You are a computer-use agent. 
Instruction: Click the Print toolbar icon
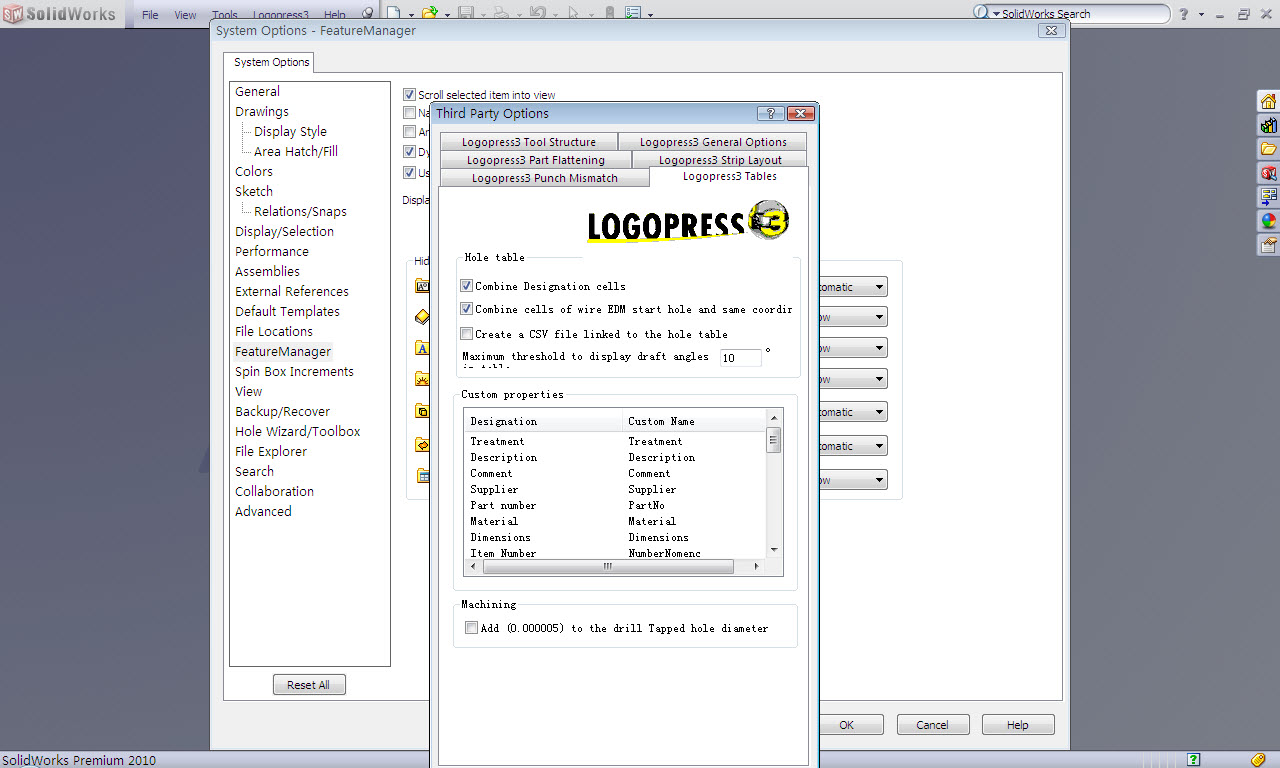point(501,14)
